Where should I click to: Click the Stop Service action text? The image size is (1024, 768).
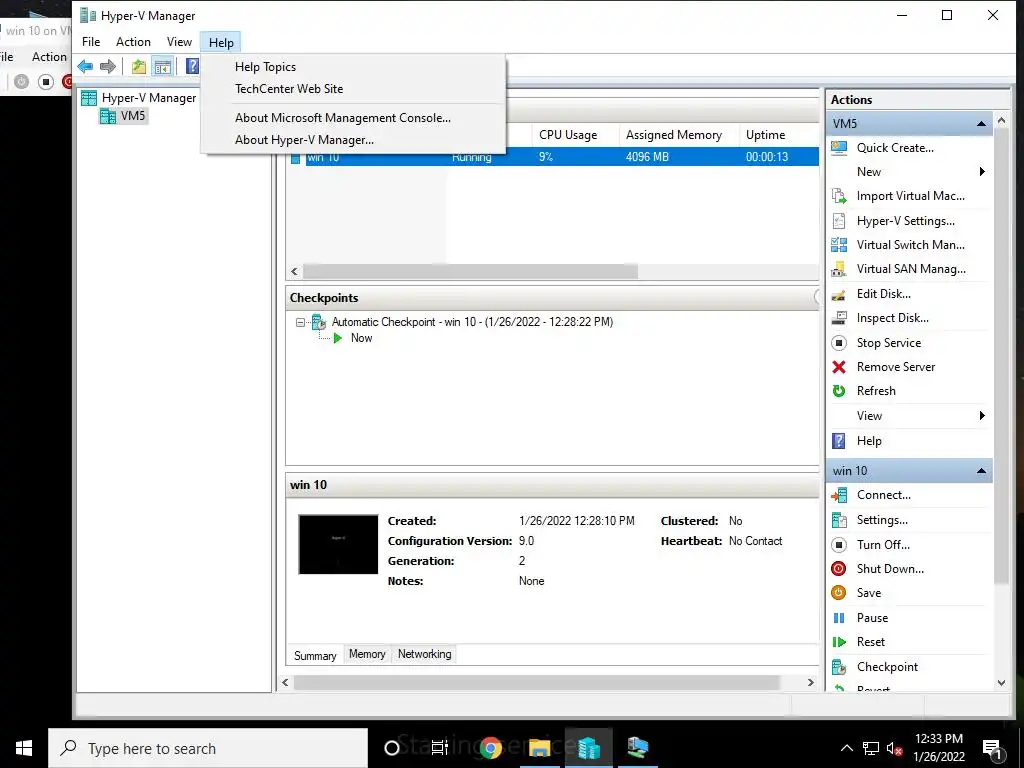[889, 343]
